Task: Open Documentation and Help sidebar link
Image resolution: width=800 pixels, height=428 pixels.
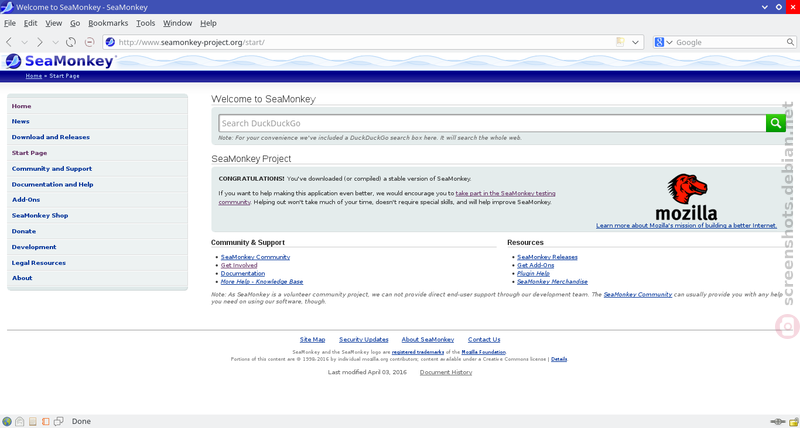Action: click(x=53, y=185)
